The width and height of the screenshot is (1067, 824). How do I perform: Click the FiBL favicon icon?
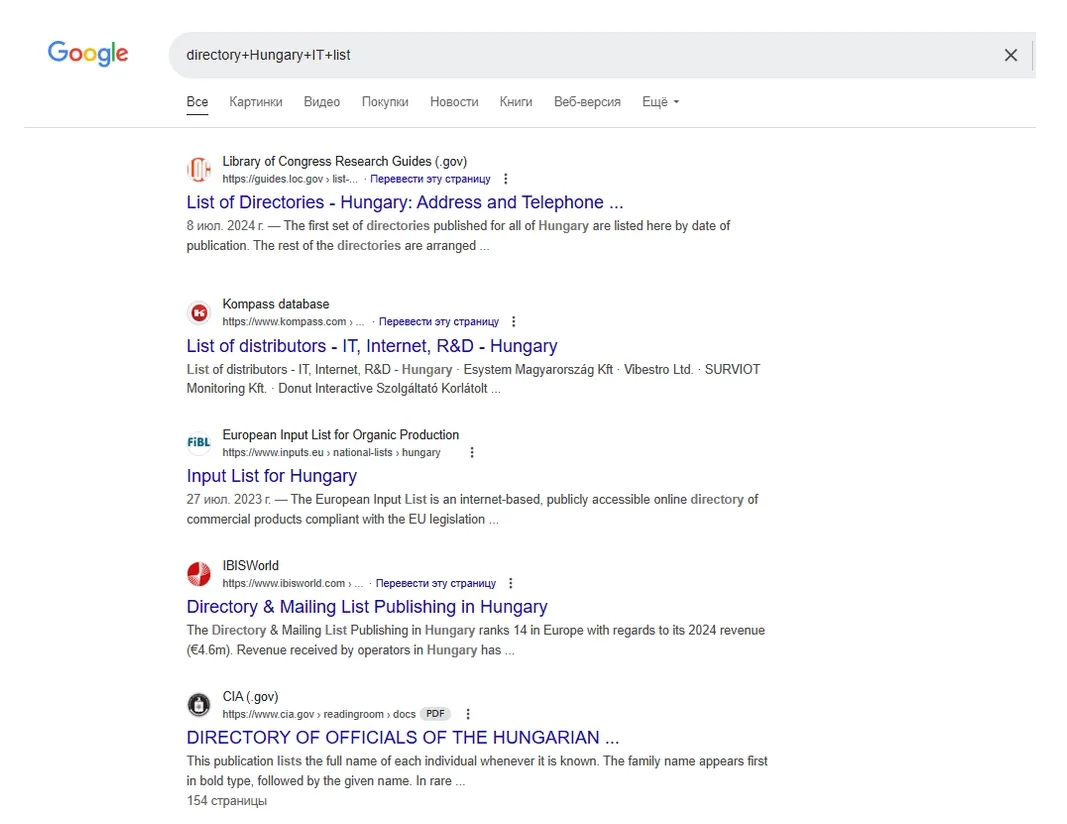[199, 443]
